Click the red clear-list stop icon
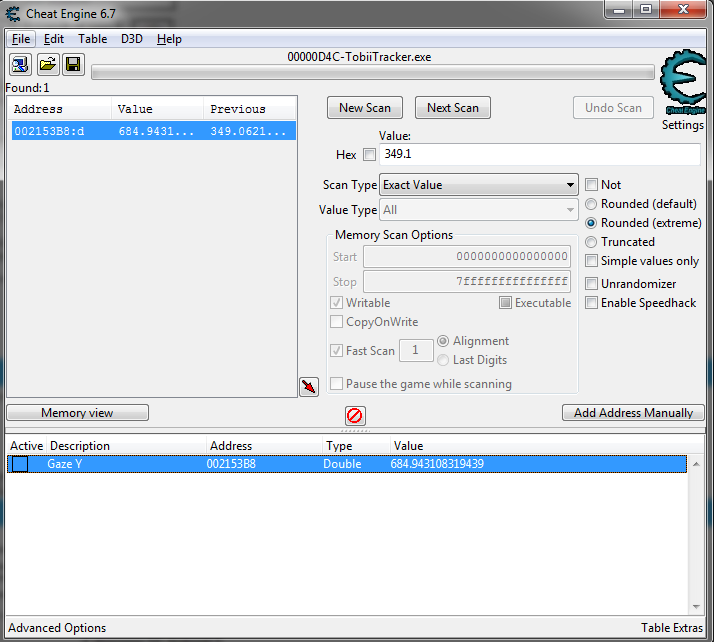 (355, 415)
